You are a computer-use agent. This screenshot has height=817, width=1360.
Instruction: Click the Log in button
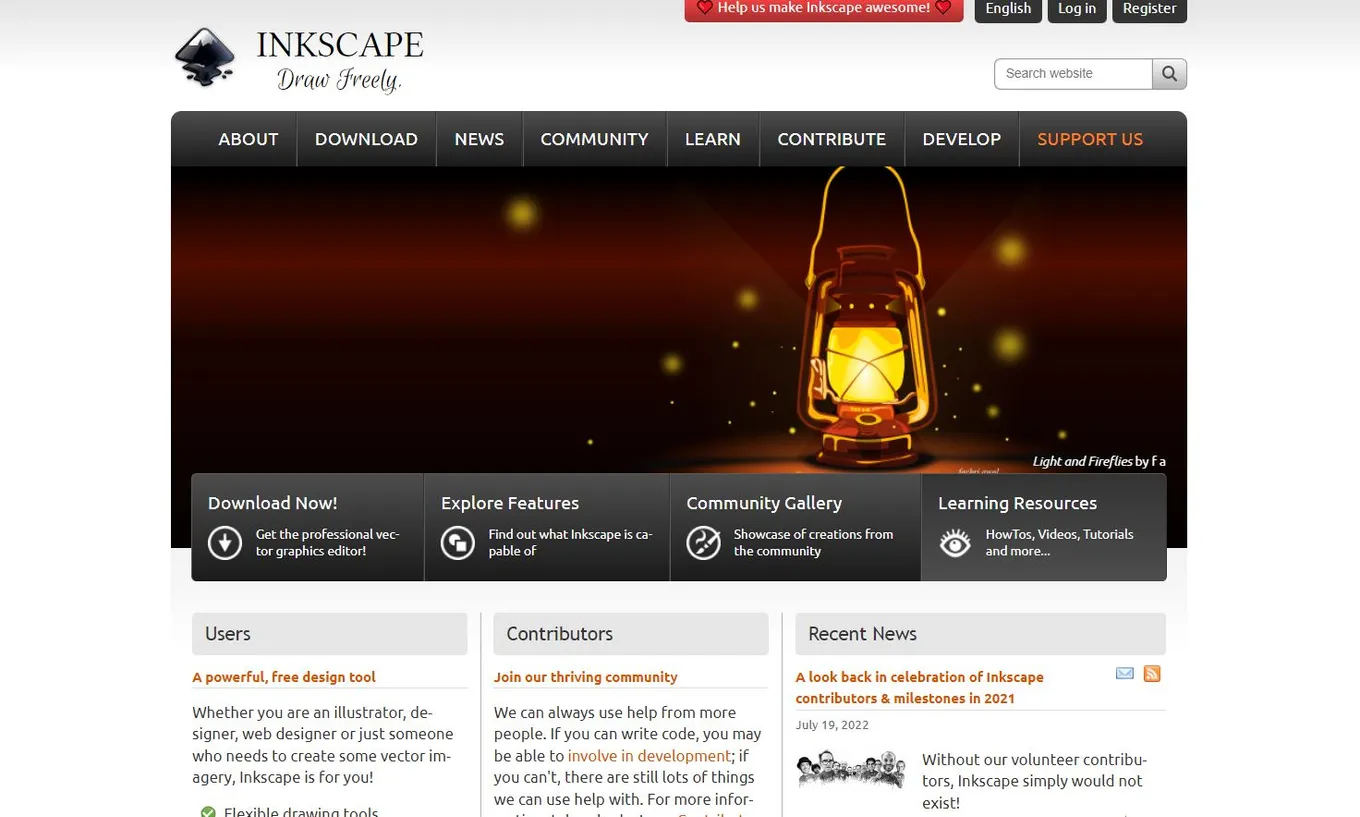point(1077,8)
